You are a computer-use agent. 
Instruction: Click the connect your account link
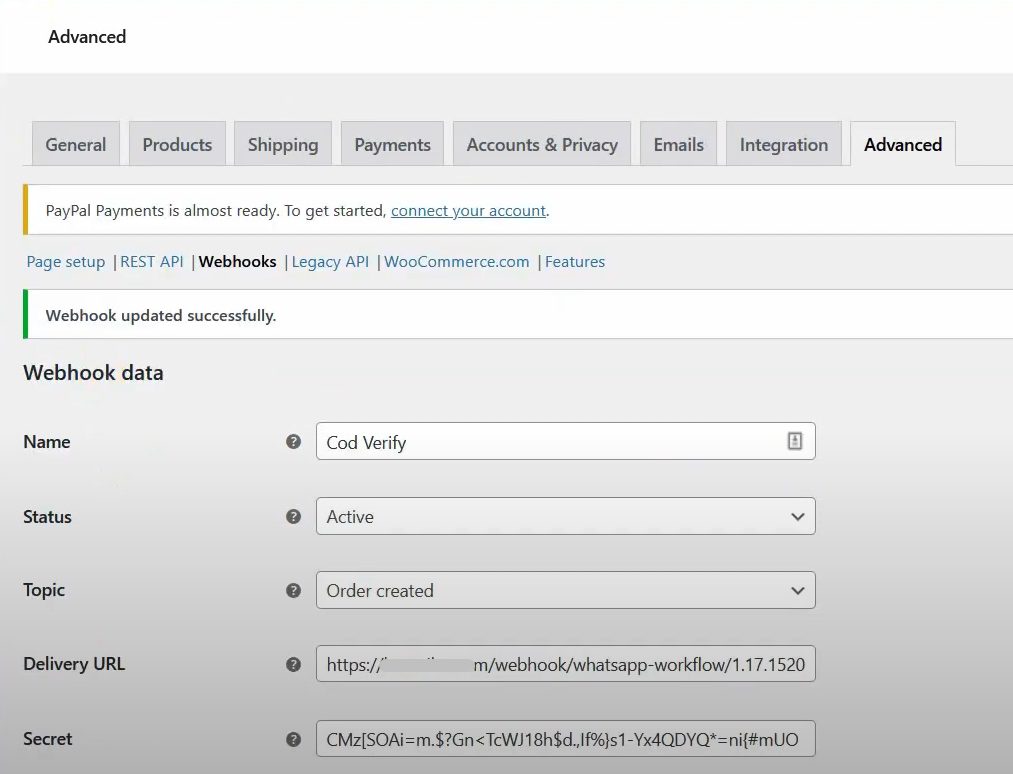468,211
